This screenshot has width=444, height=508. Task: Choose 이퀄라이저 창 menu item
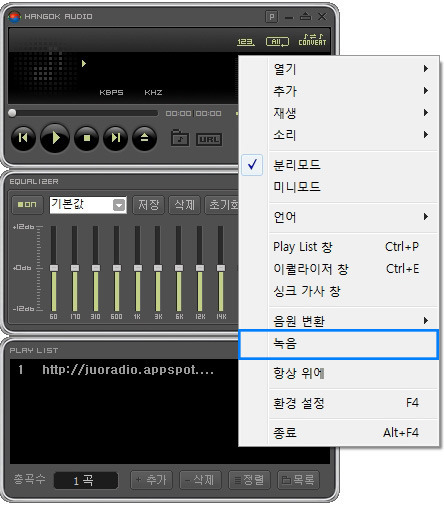tap(339, 269)
